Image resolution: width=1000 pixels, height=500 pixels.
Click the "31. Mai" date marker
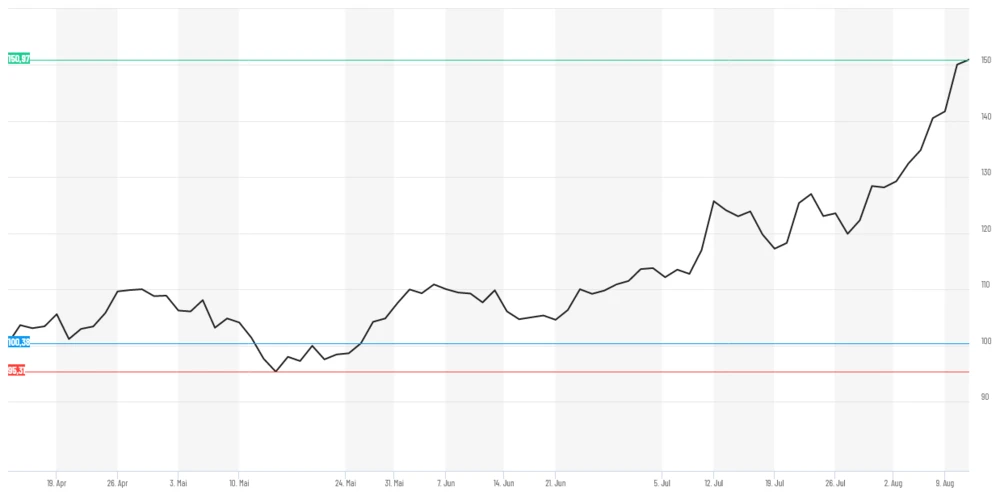(393, 481)
